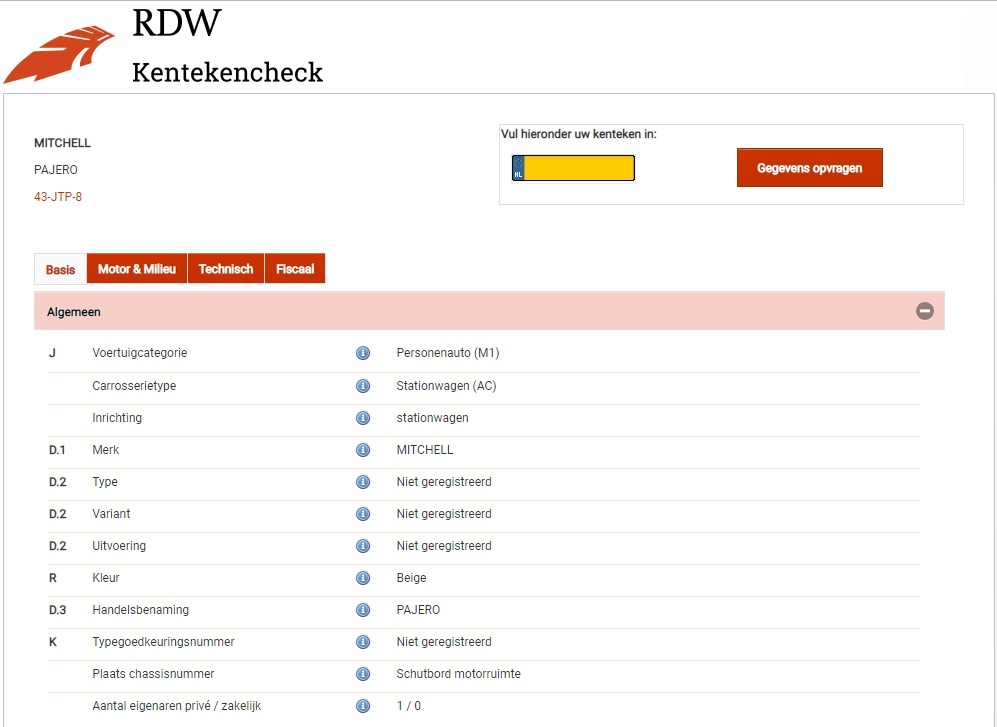The height and width of the screenshot is (727, 997).
Task: Click 'Niet geregistreerd' in the Uitvoering row
Action: coord(444,546)
